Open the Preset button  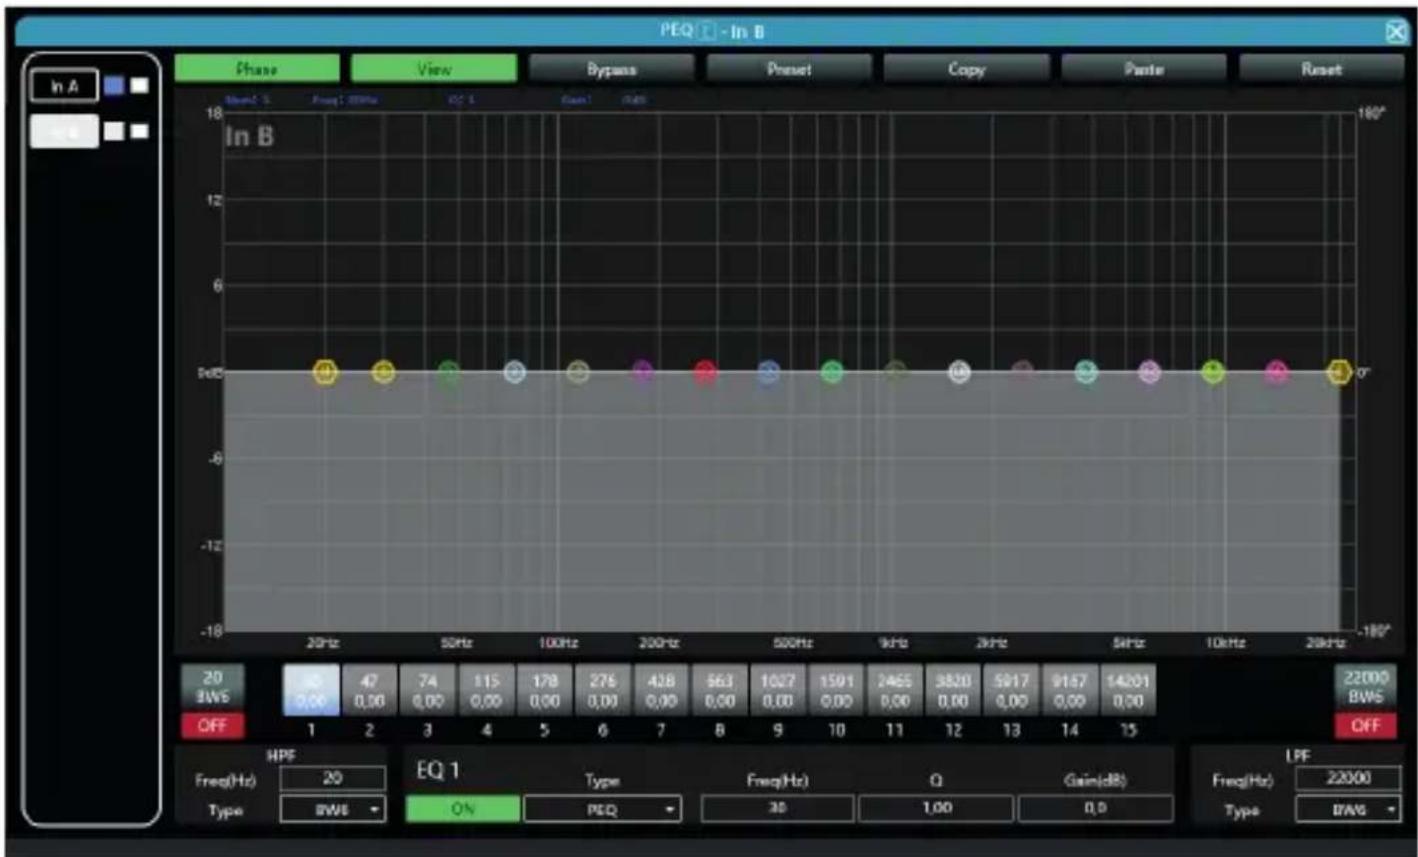[788, 69]
